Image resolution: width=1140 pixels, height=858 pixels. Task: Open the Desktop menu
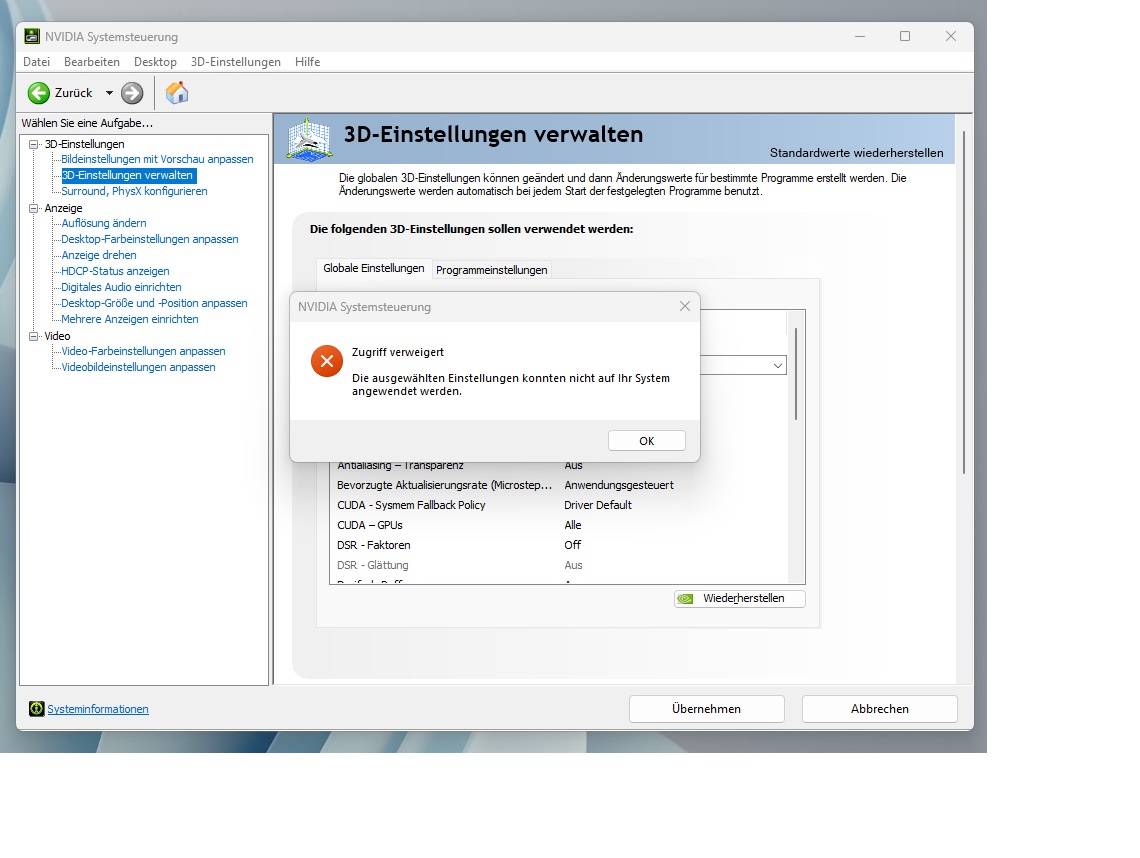point(155,62)
